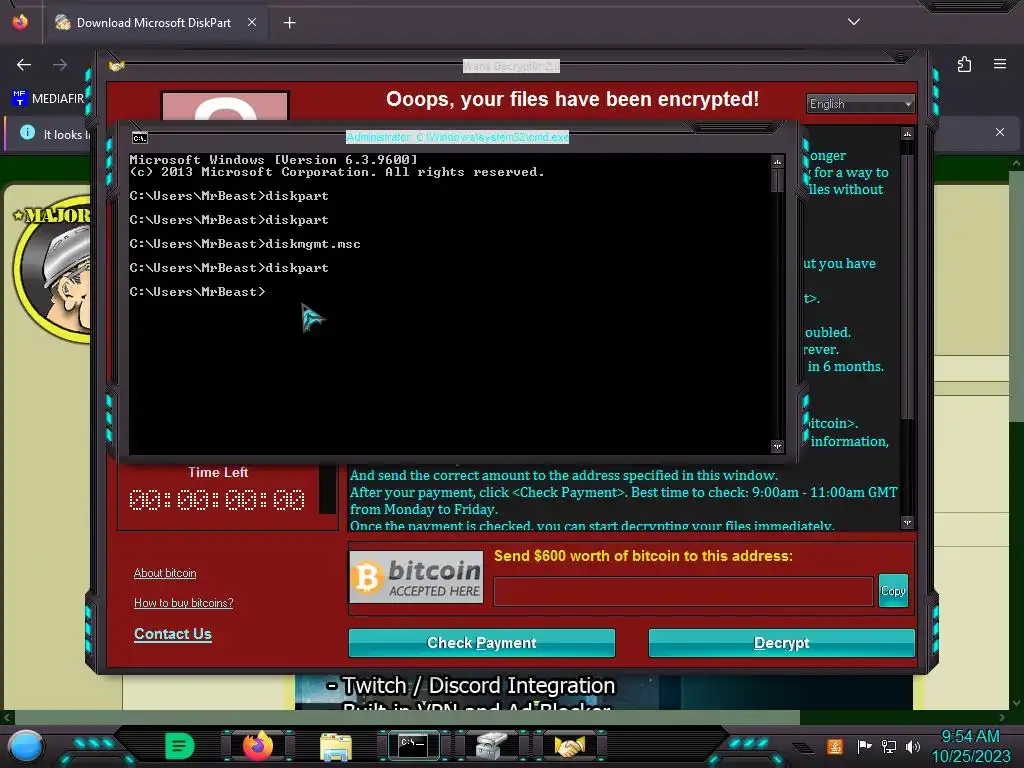Image resolution: width=1024 pixels, height=768 pixels.
Task: Dismiss the Firefox notification bar
Action: click(x=1000, y=132)
